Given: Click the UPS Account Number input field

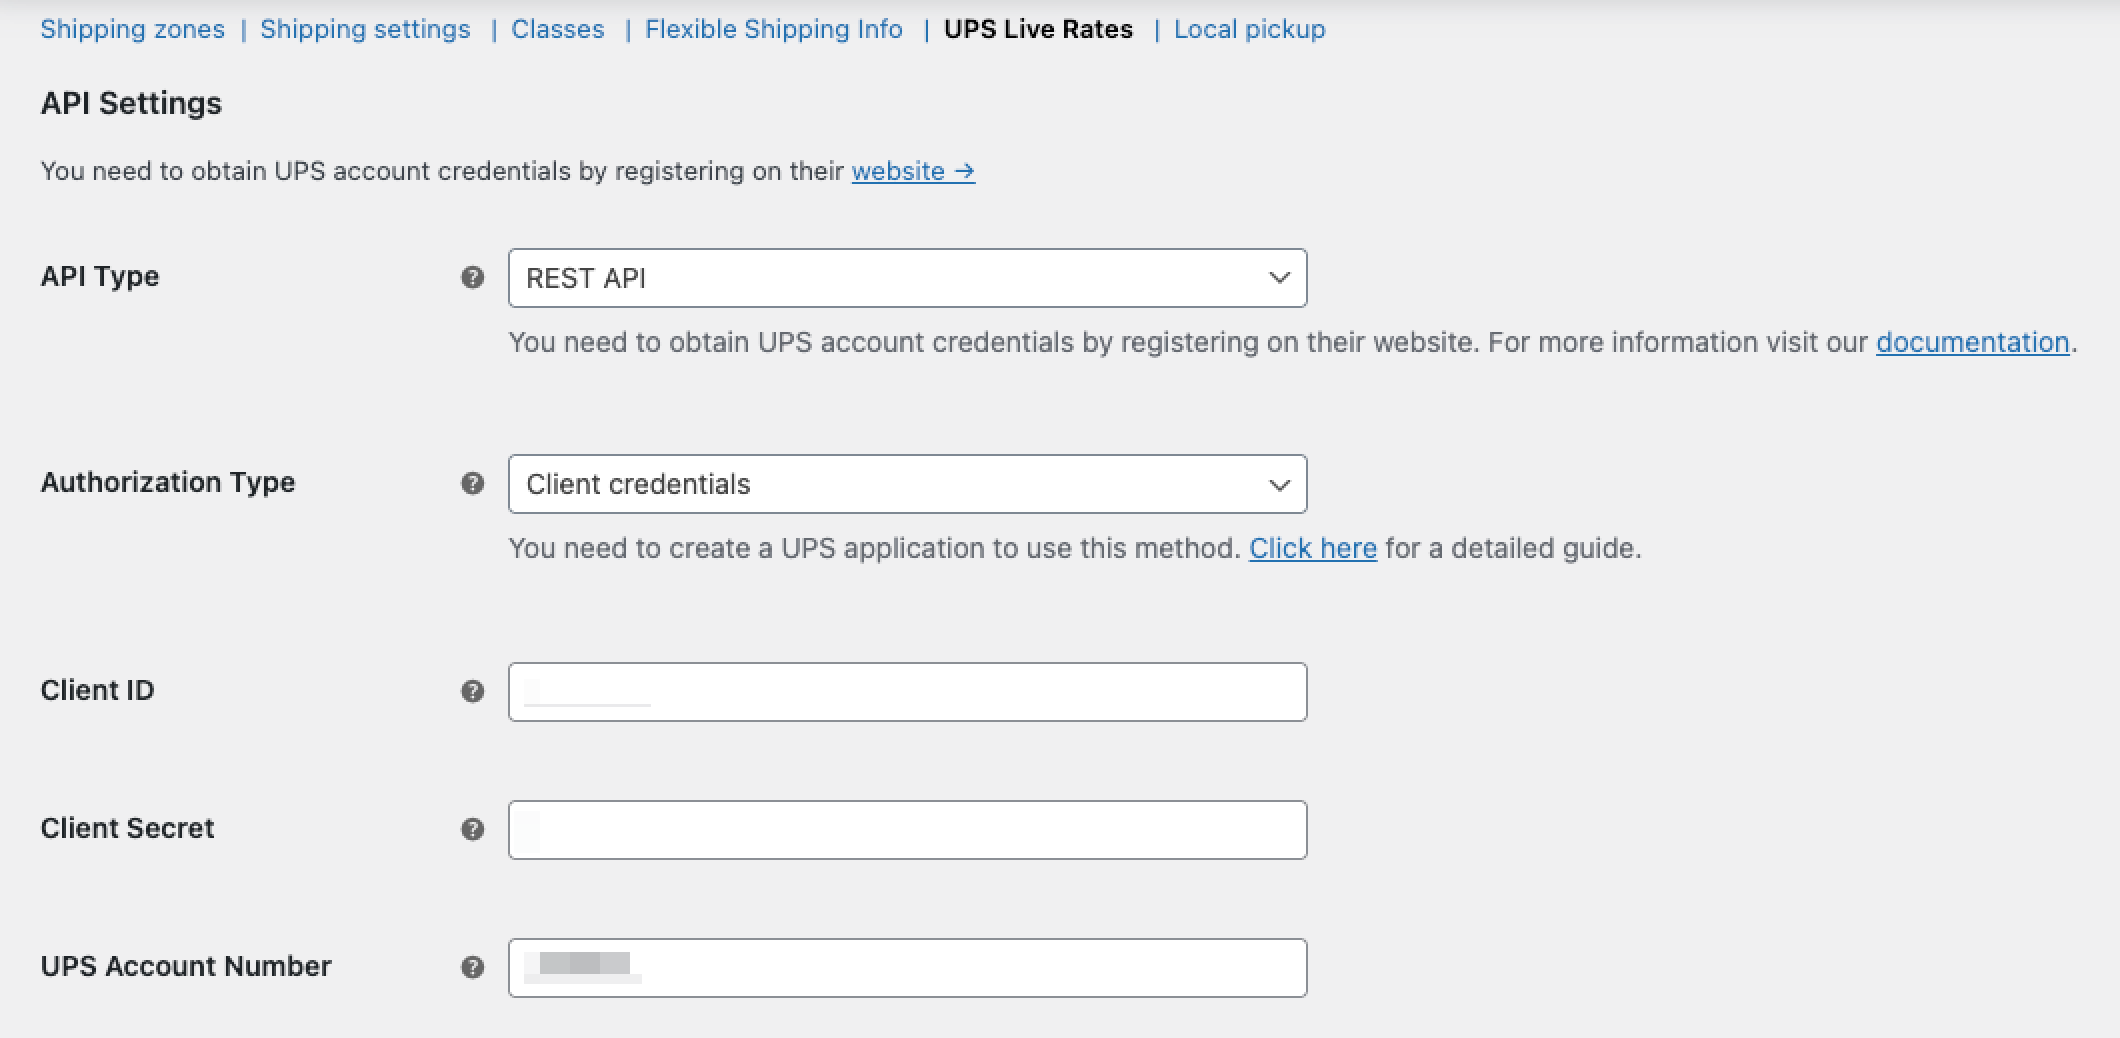Looking at the screenshot, I should pos(907,968).
